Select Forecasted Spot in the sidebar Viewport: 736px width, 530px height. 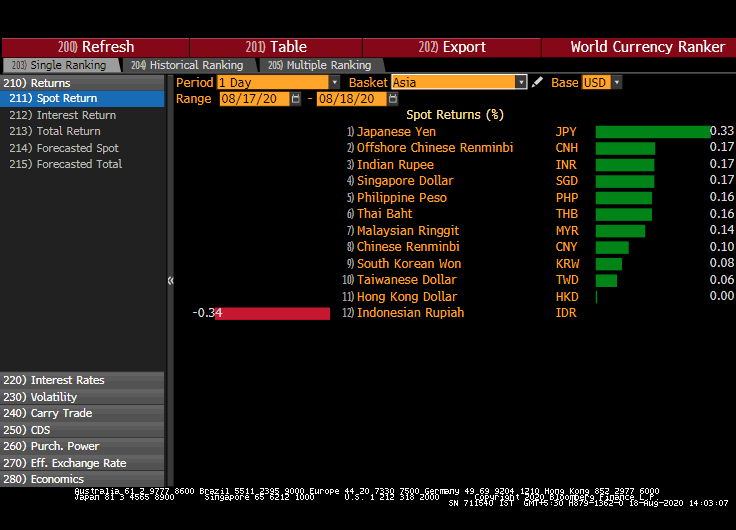[x=77, y=148]
